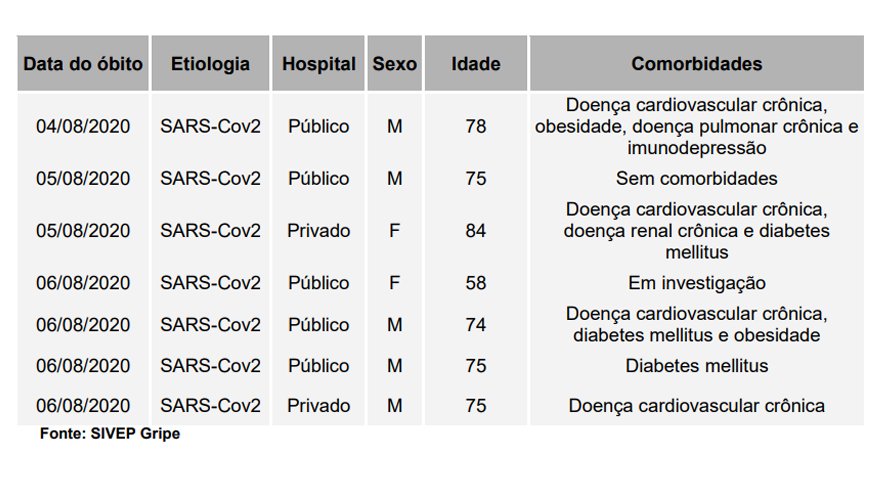This screenshot has height=490, width=880.
Task: Select the "Comorbidades" column header
Action: 696,64
